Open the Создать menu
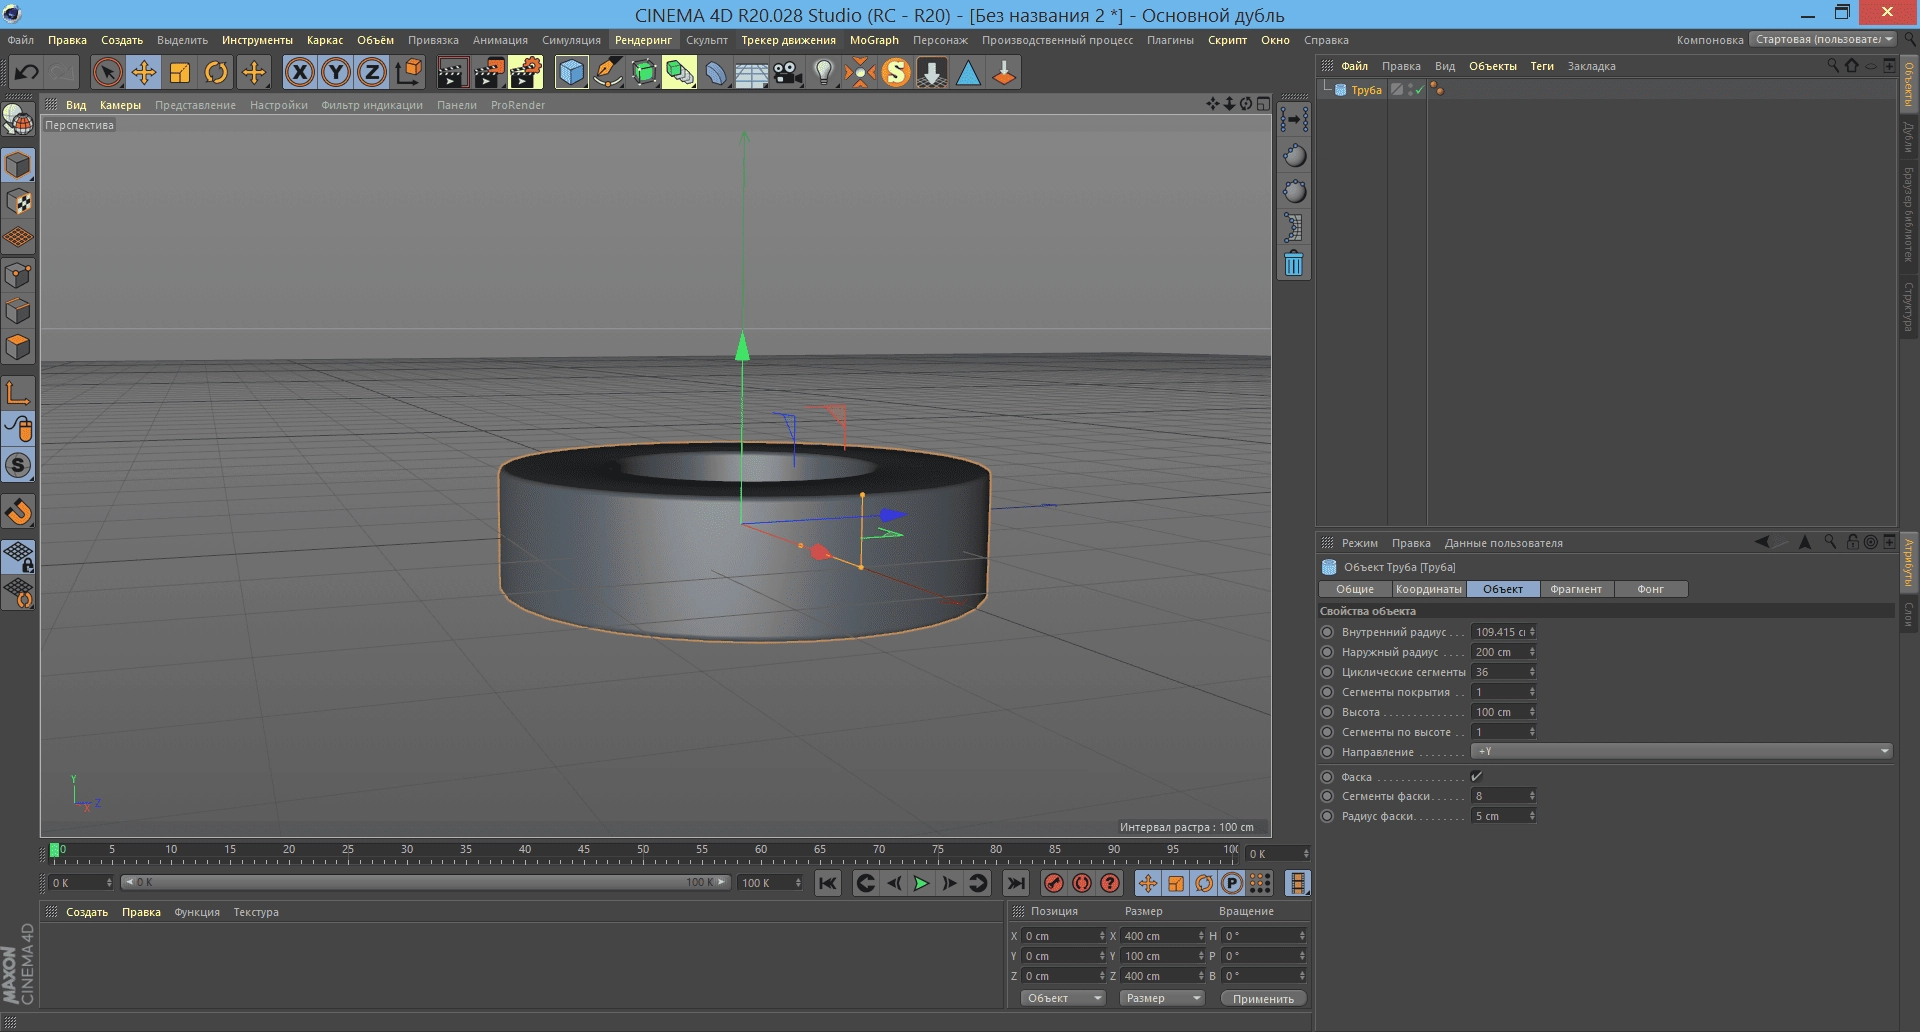The width and height of the screenshot is (1920, 1032). [x=122, y=40]
